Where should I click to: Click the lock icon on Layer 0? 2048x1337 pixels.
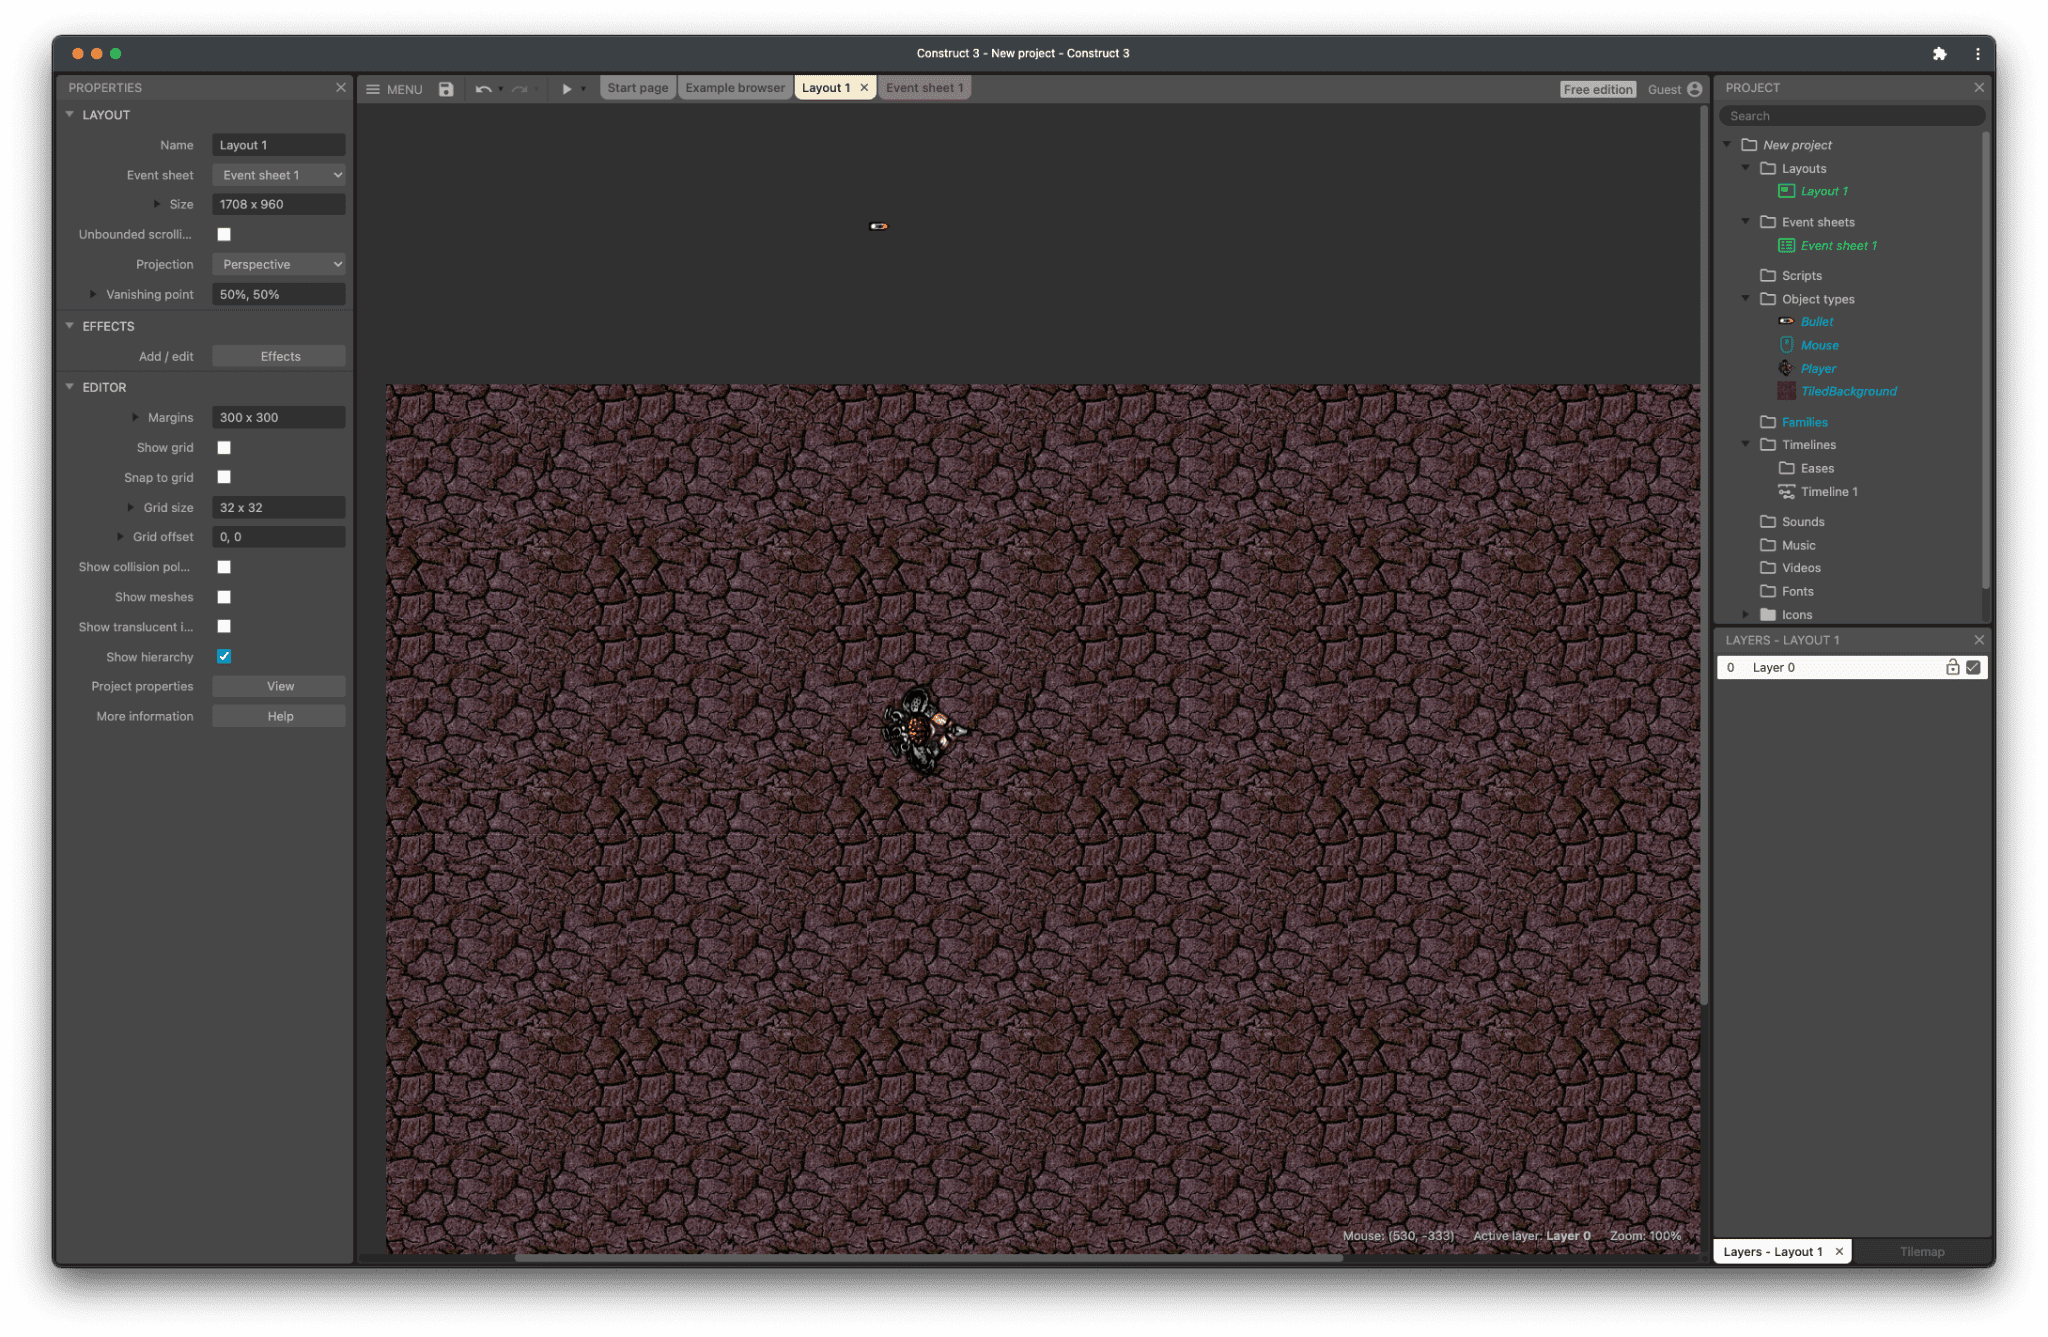pos(1952,667)
